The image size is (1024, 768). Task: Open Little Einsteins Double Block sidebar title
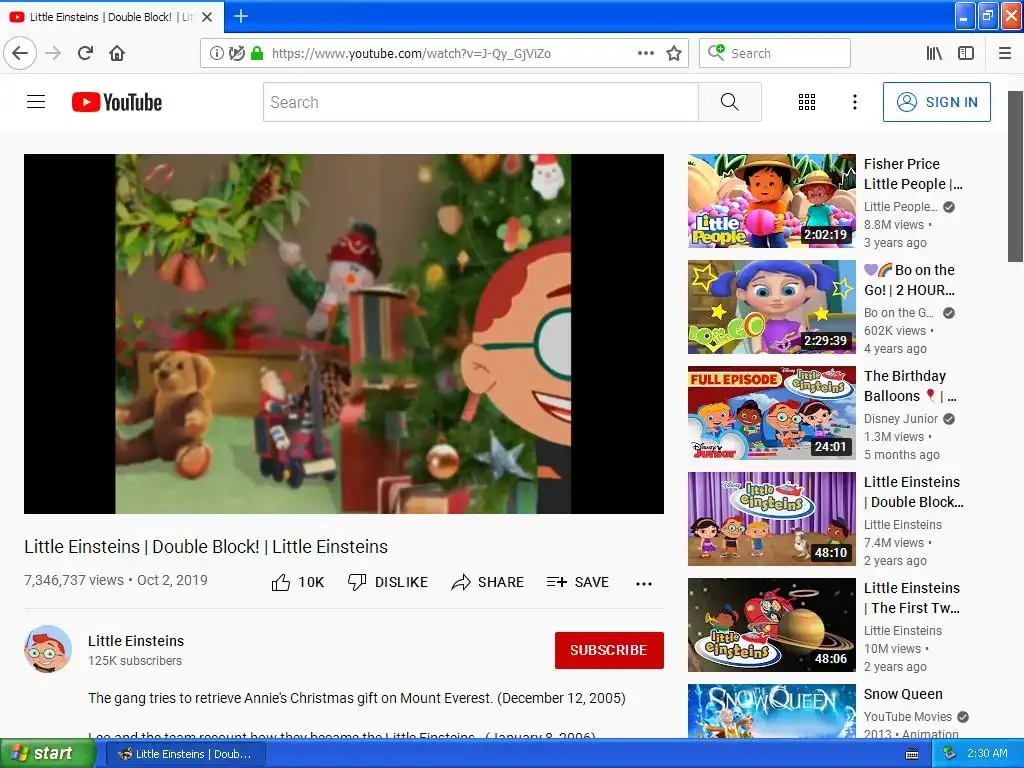pyautogui.click(x=914, y=492)
